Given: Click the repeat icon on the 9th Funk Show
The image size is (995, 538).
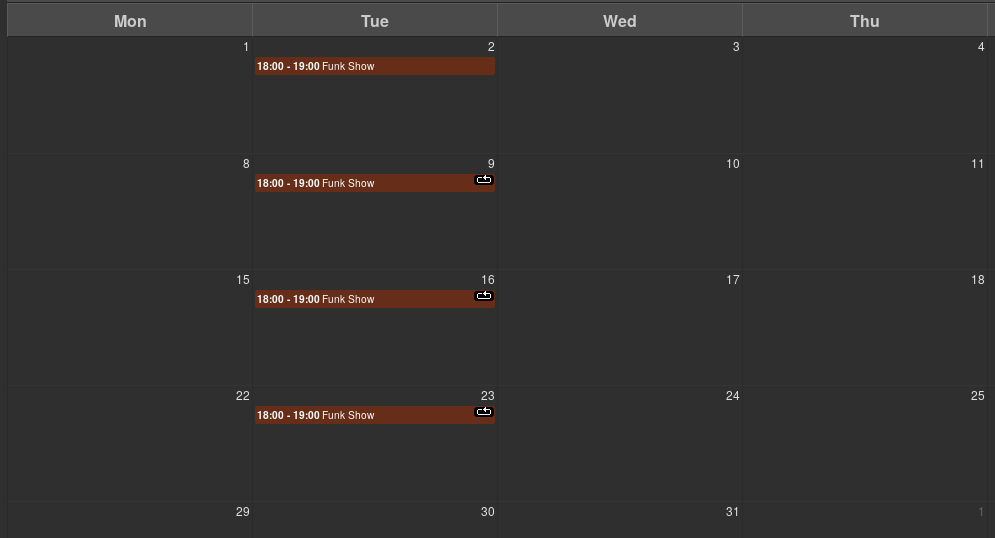Looking at the screenshot, I should point(484,180).
